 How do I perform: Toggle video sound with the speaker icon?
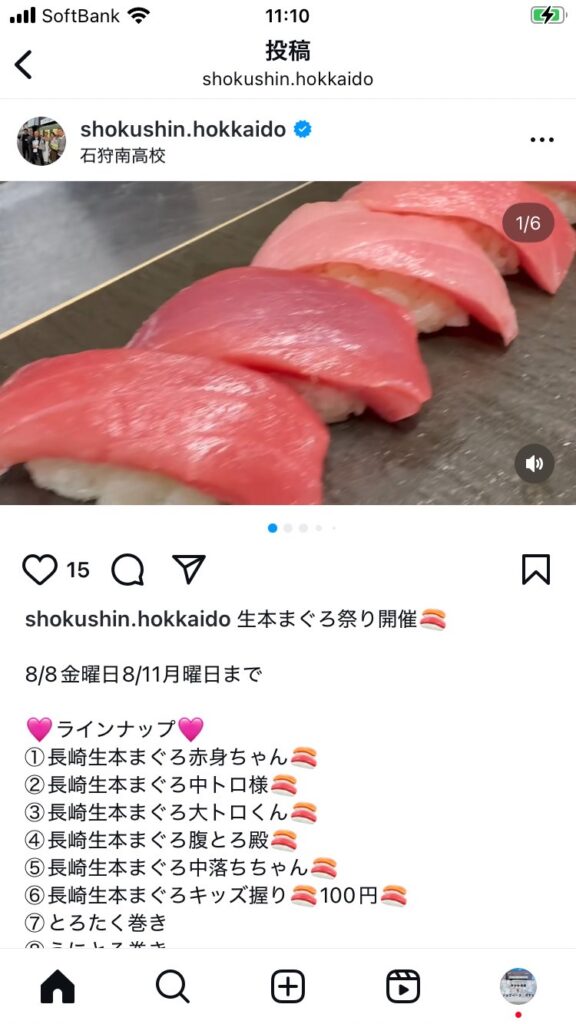tap(534, 464)
